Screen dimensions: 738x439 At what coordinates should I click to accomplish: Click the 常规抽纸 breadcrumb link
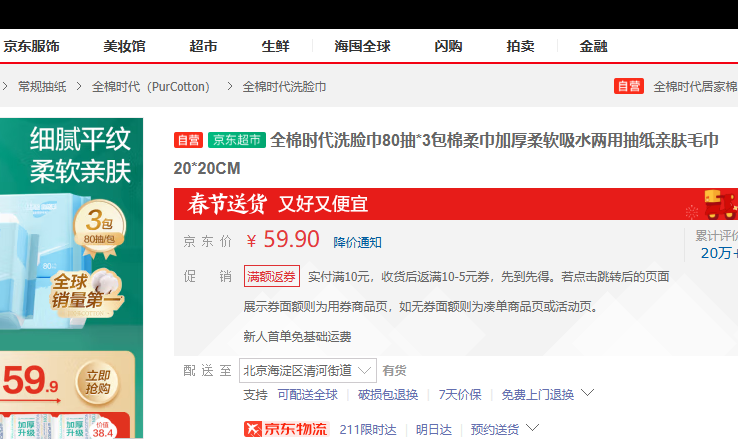pyautogui.click(x=42, y=87)
